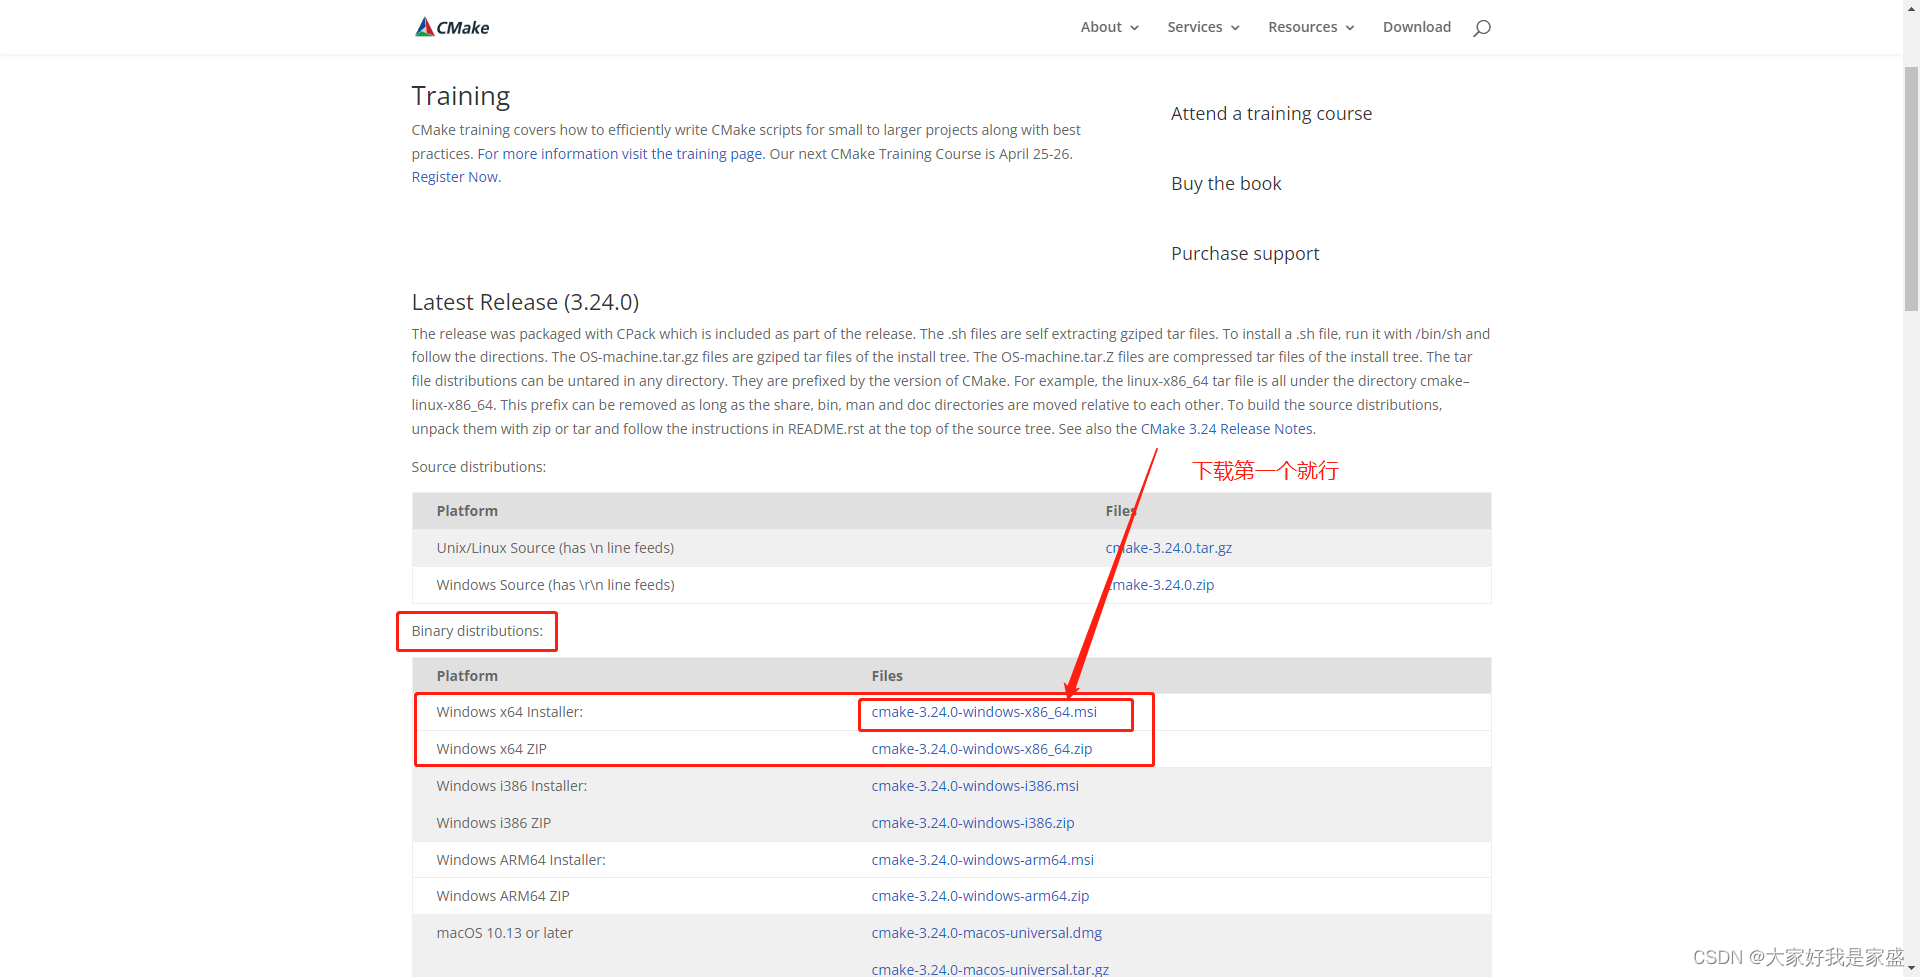Open the Download menu item
This screenshot has width=1920, height=977.
[1416, 27]
